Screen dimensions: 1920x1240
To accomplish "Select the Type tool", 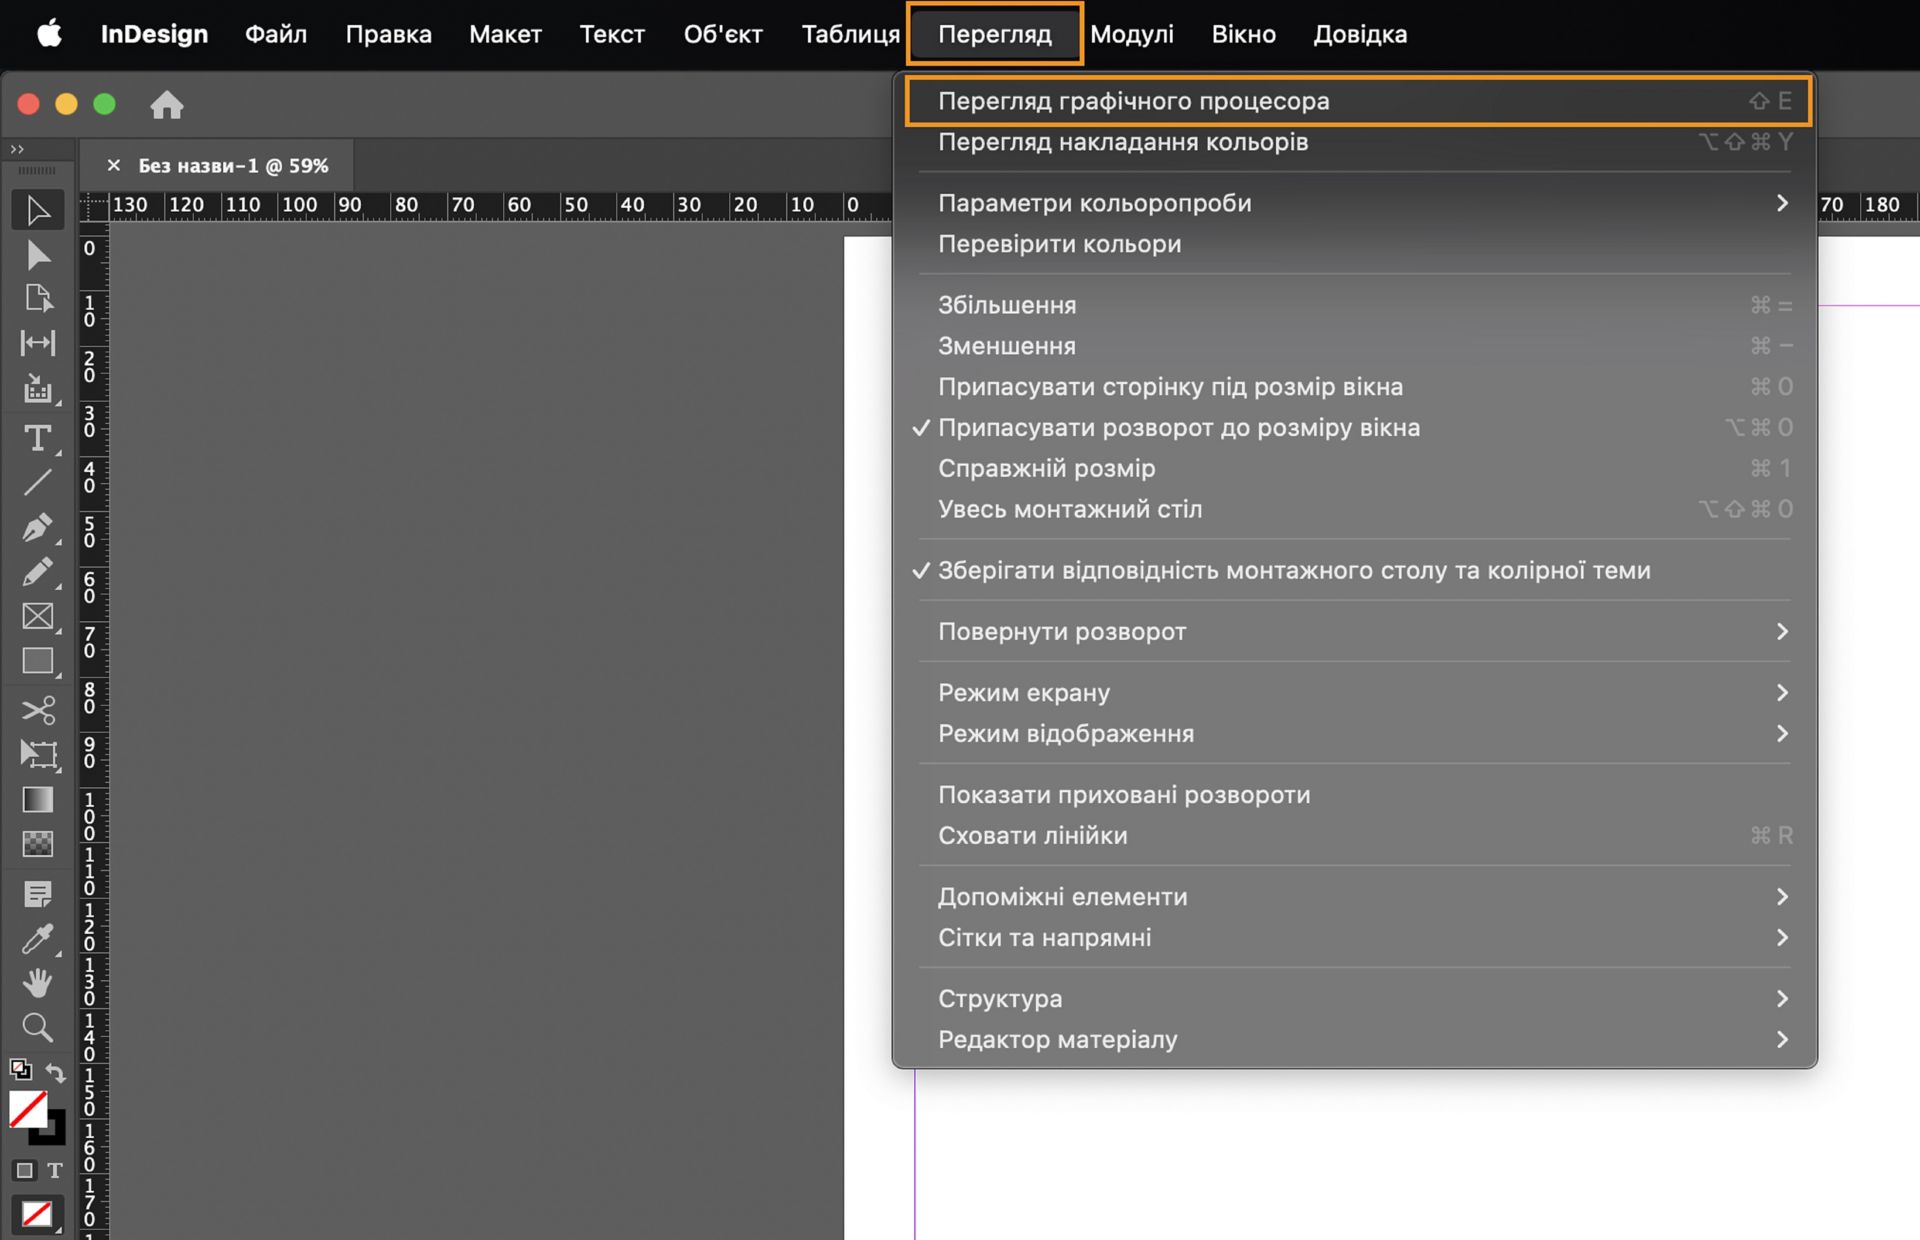I will [38, 438].
